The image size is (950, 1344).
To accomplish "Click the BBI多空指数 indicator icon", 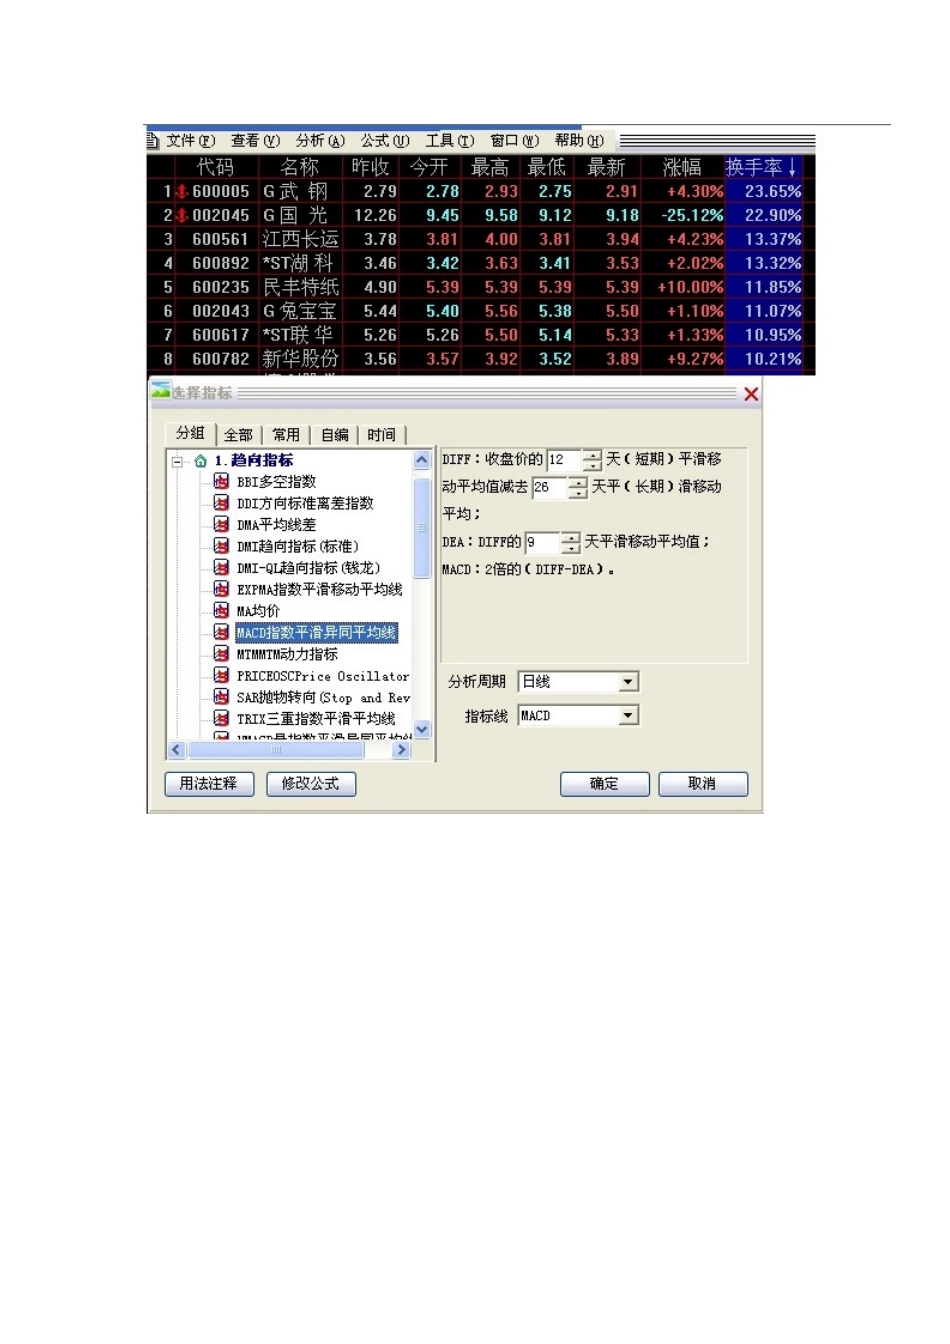I will 221,481.
